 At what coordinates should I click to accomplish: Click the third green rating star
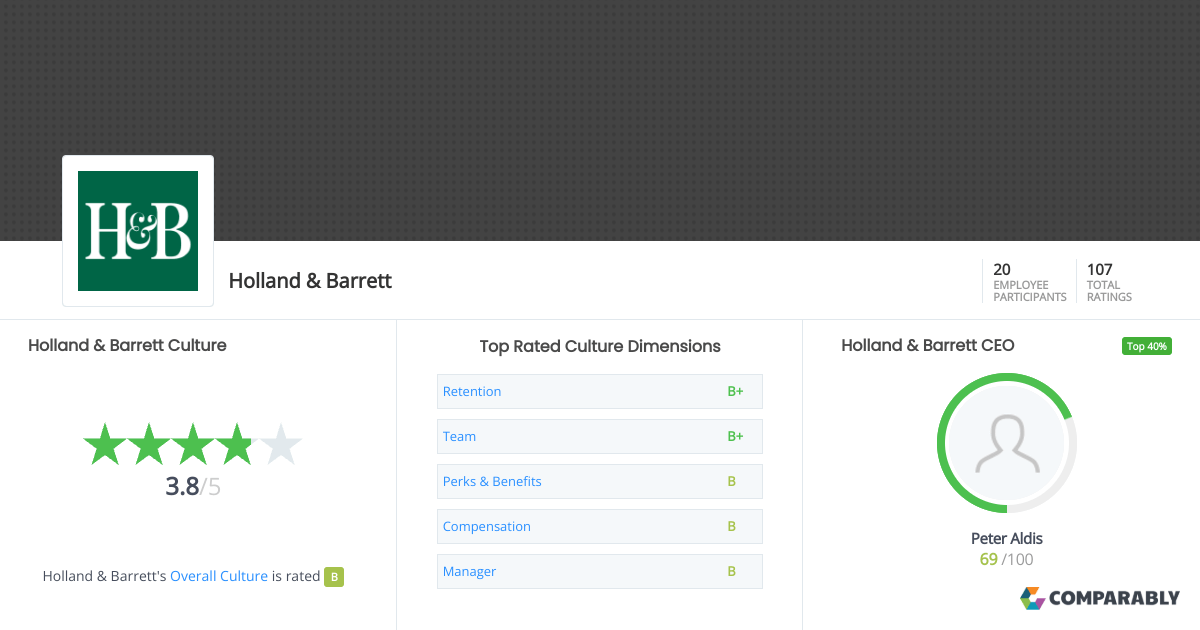[192, 444]
